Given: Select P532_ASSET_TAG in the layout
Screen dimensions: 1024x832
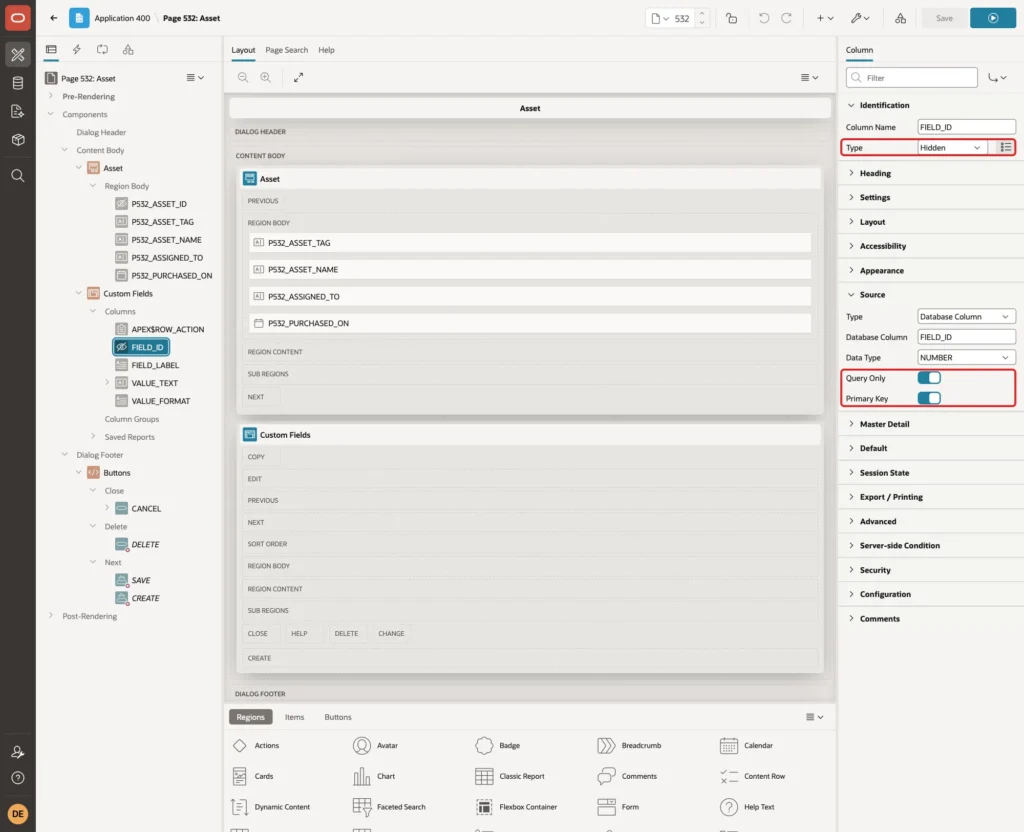Looking at the screenshot, I should [530, 243].
